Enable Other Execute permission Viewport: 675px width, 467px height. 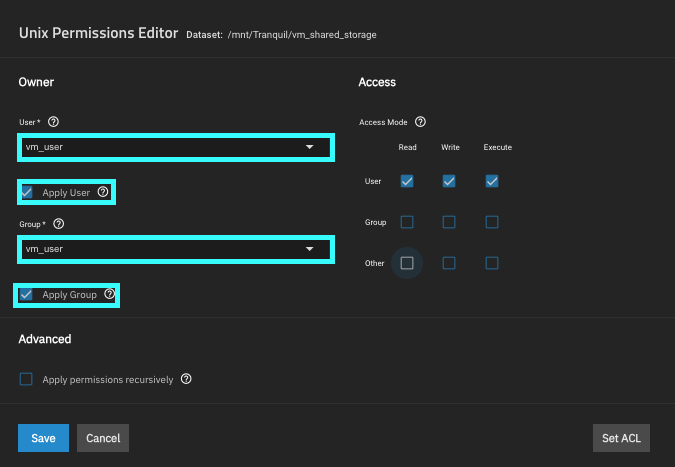point(491,263)
